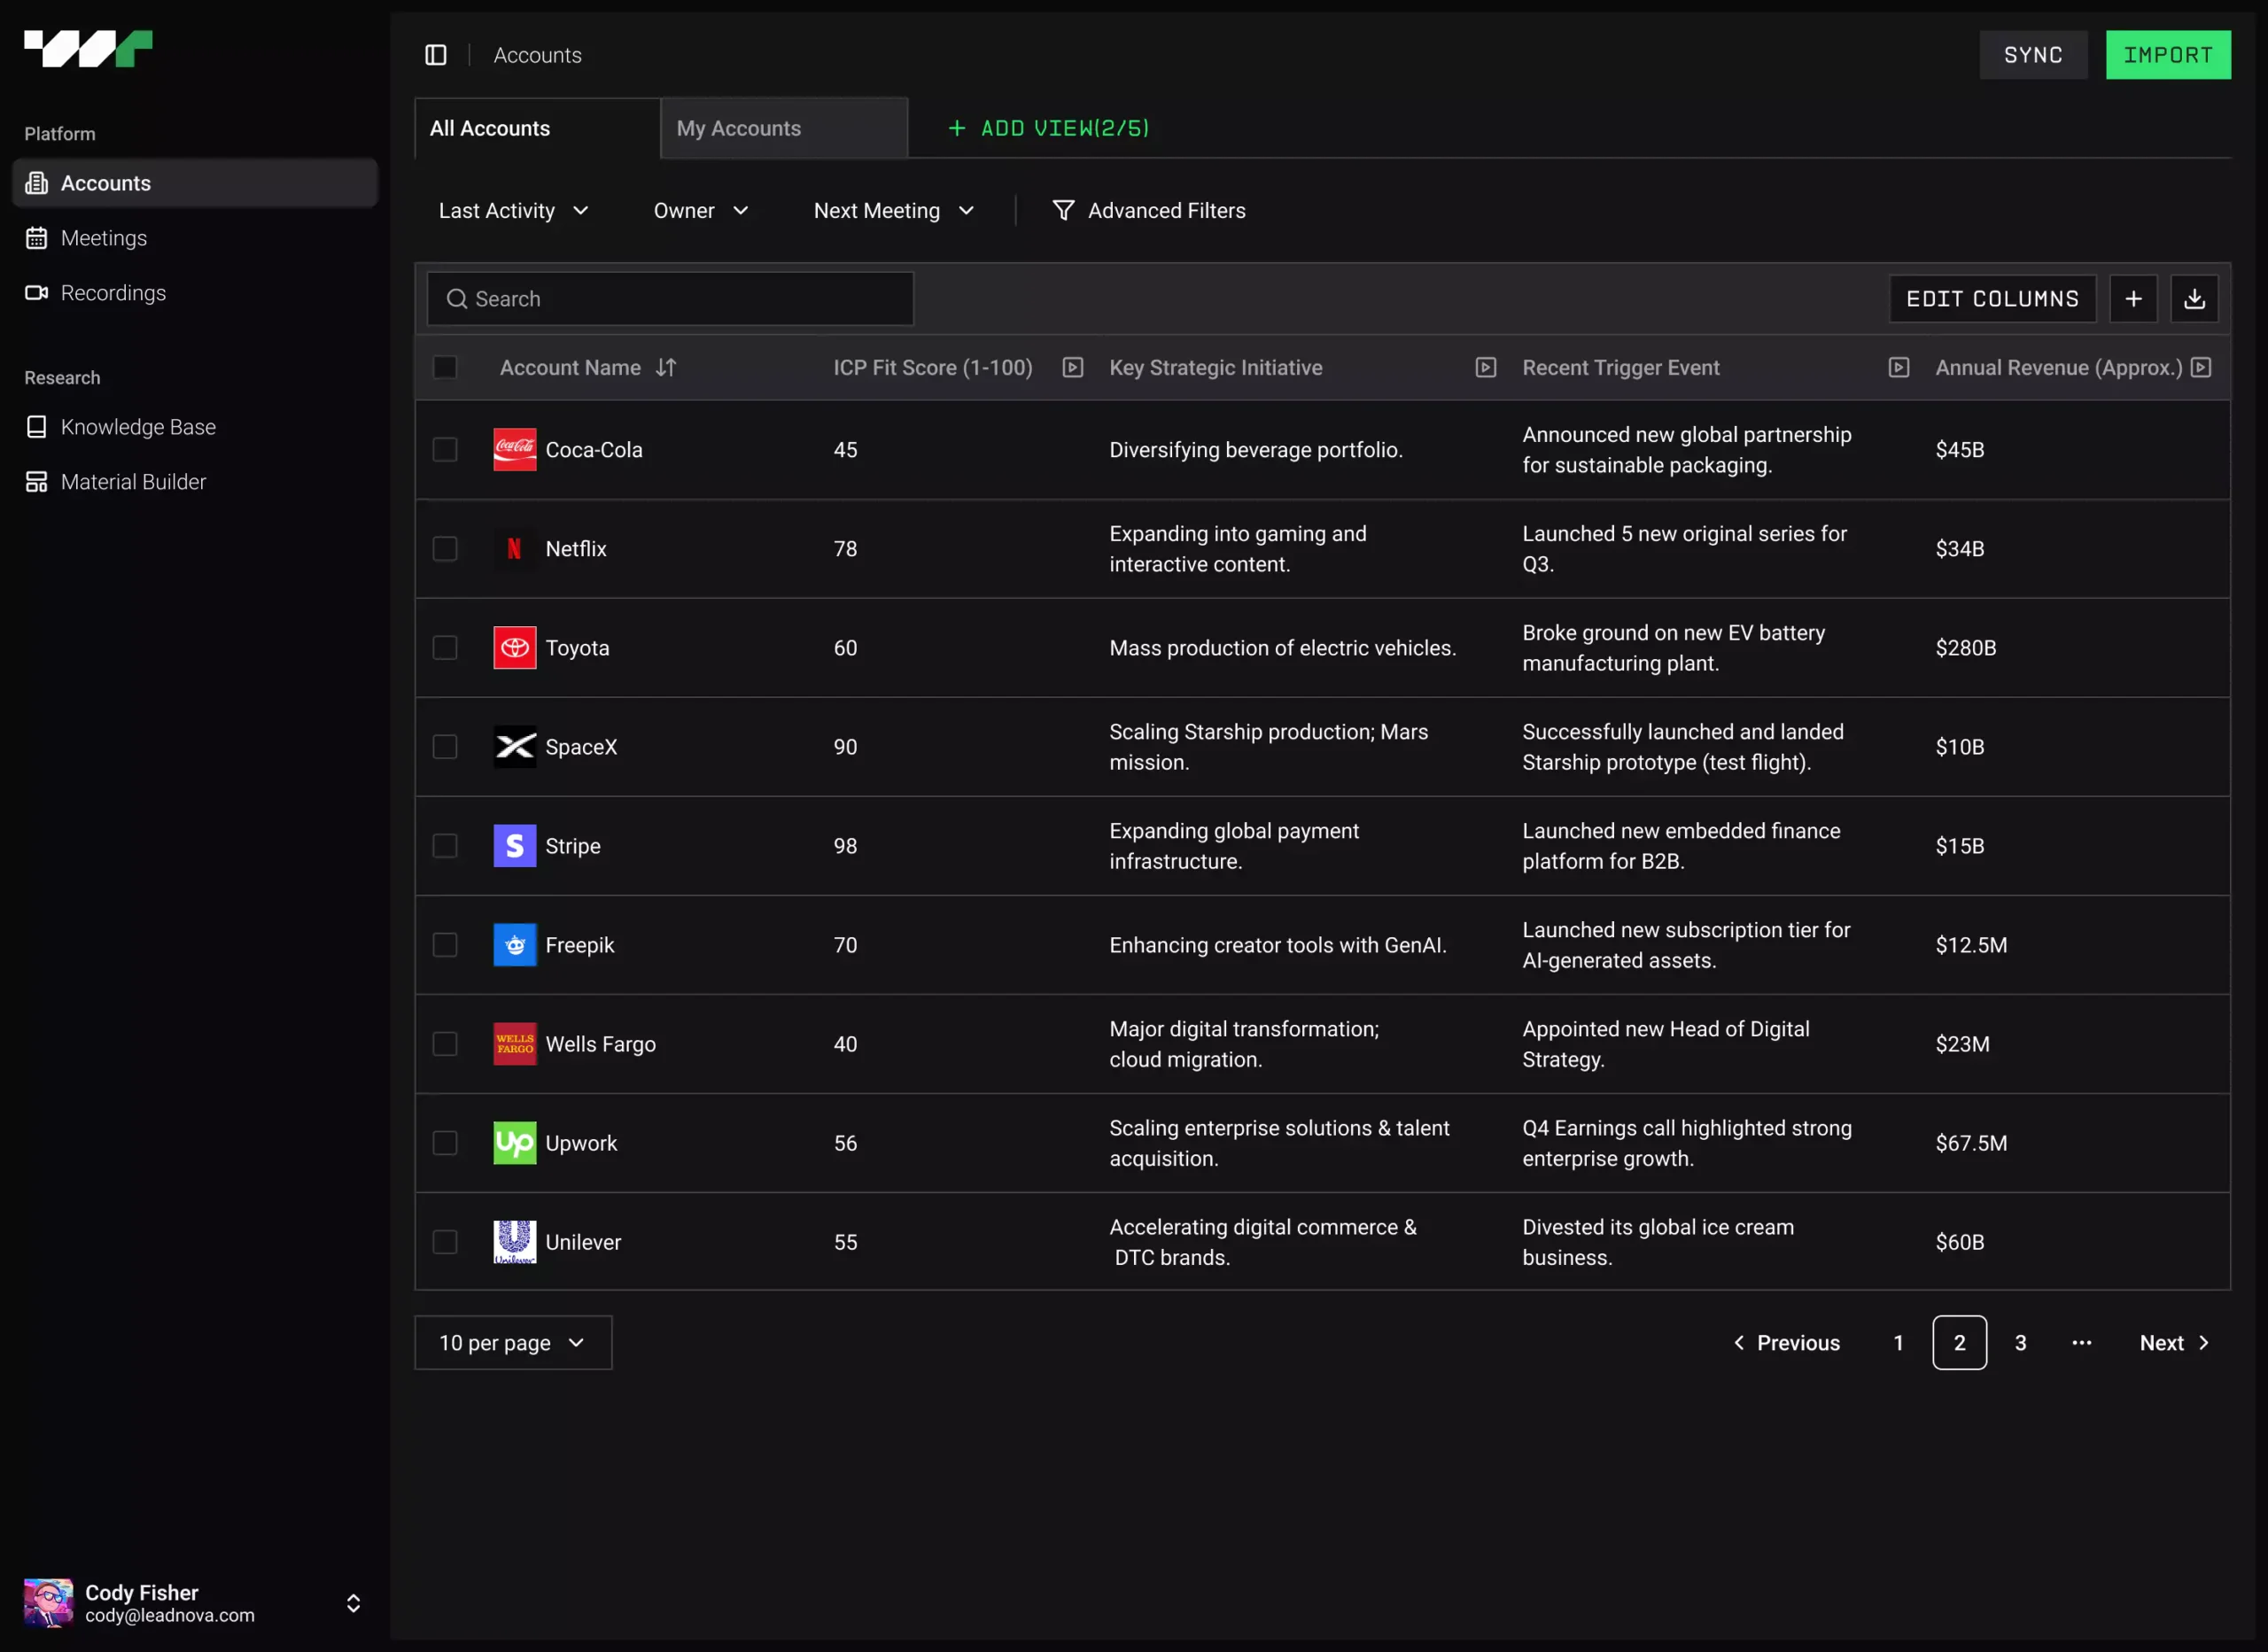Click the magnifier icon in Search
This screenshot has height=1652, width=2268.
457,299
